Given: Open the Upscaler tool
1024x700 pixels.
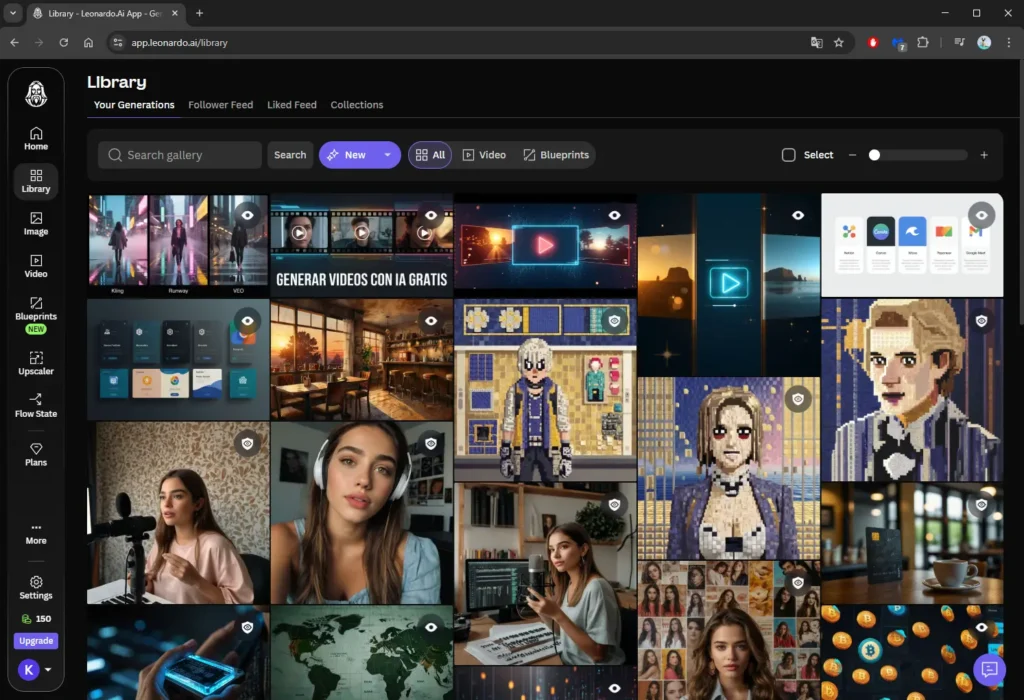Looking at the screenshot, I should click(x=35, y=364).
